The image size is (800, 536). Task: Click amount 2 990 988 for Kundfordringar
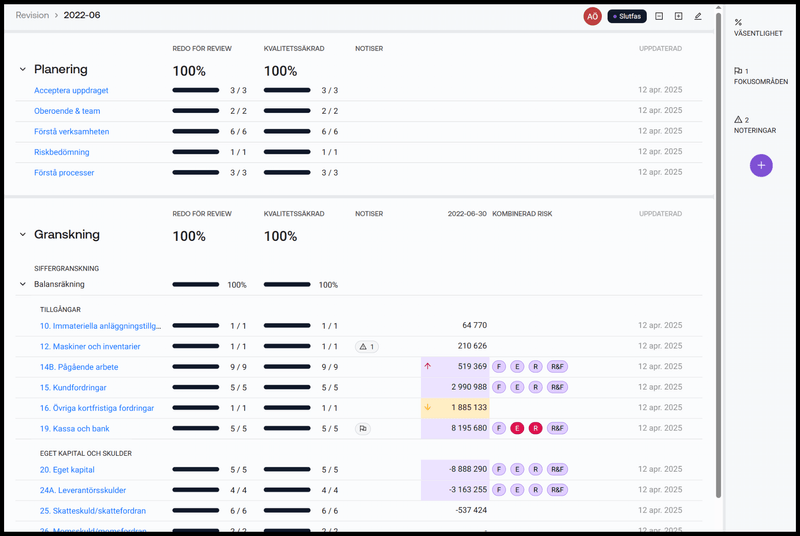pos(469,387)
